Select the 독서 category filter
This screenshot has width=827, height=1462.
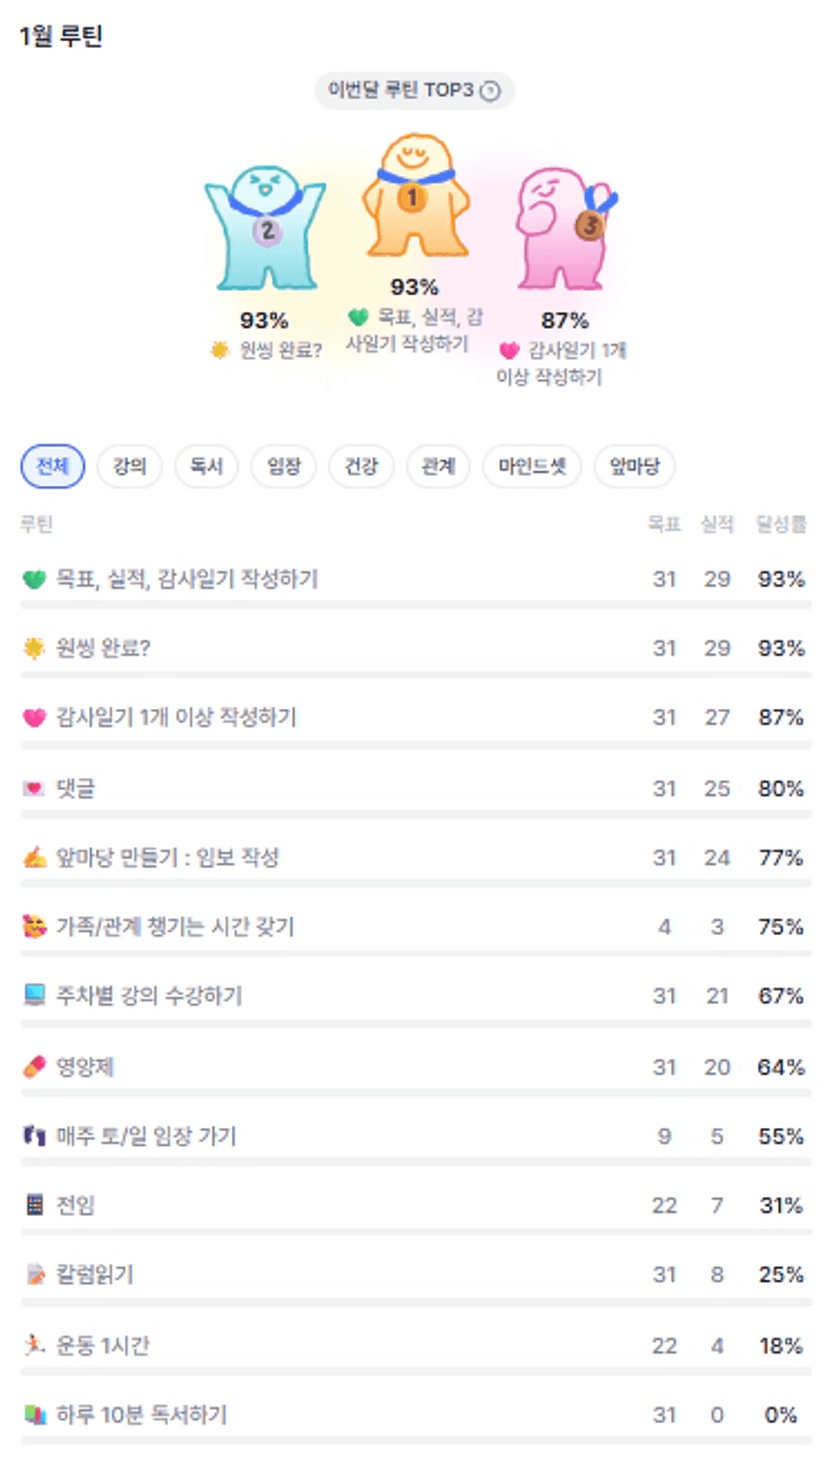[207, 466]
